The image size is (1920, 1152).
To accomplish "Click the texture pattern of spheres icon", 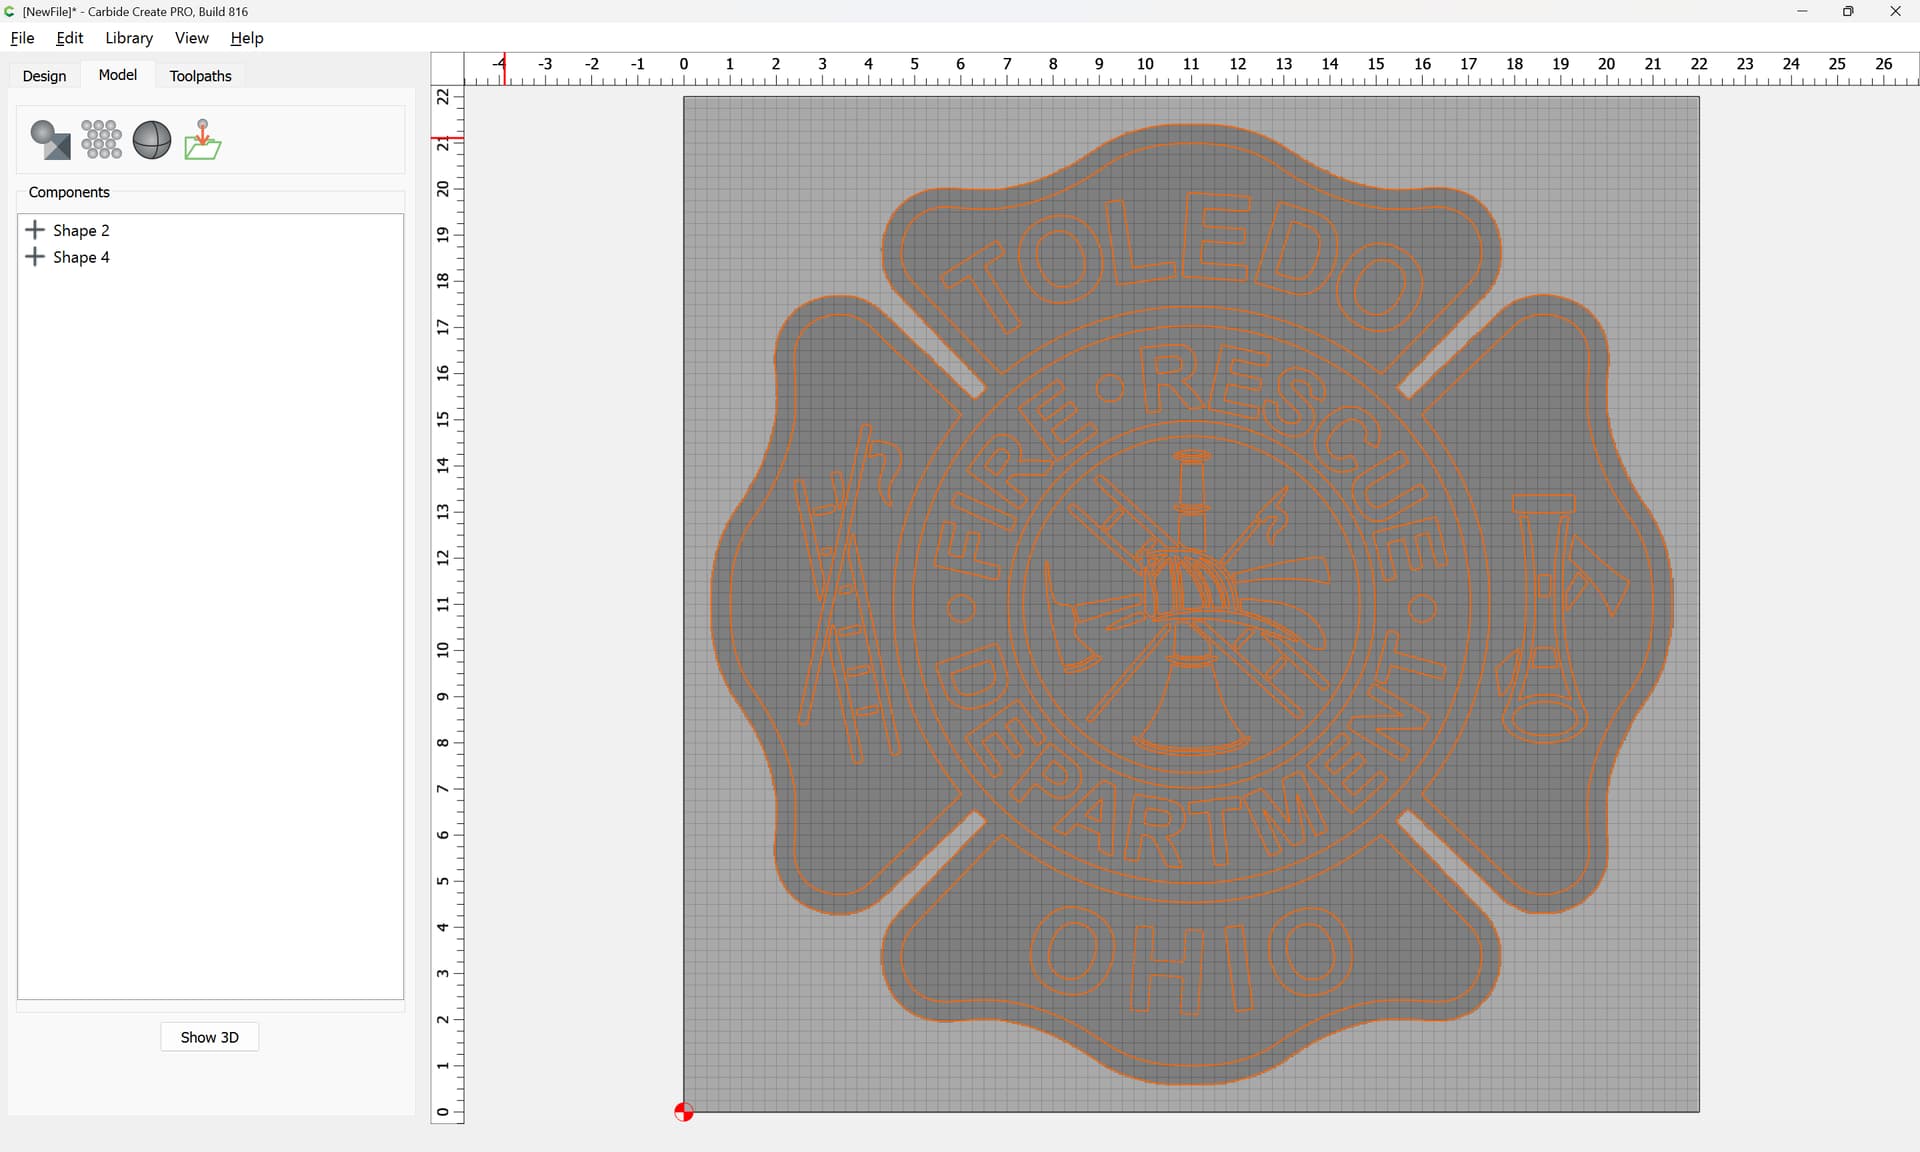I will pyautogui.click(x=101, y=140).
